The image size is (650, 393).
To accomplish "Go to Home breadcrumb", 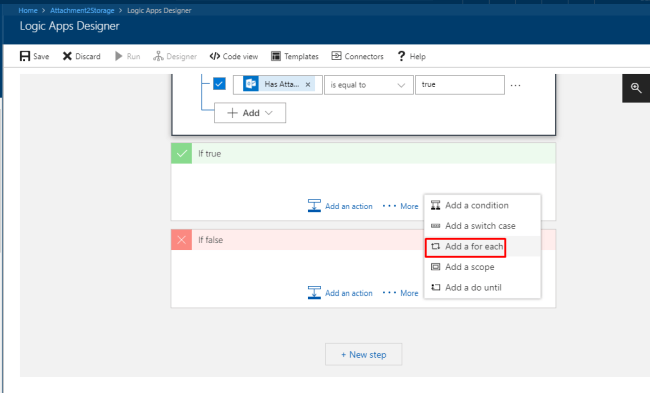I will tap(28, 10).
